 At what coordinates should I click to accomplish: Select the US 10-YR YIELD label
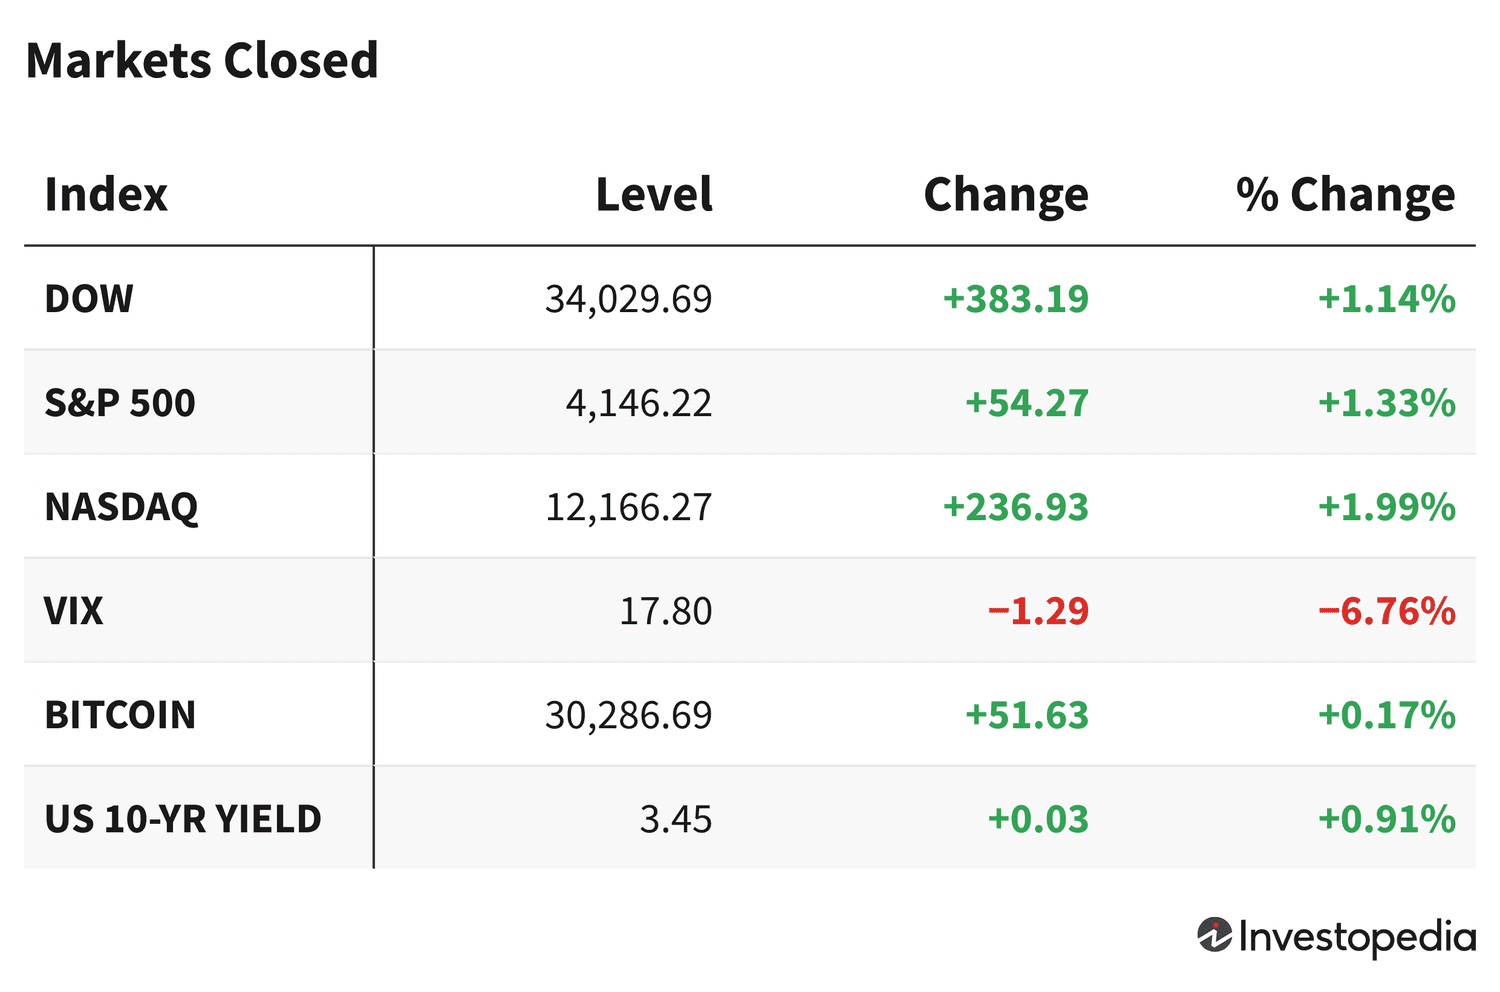(183, 819)
